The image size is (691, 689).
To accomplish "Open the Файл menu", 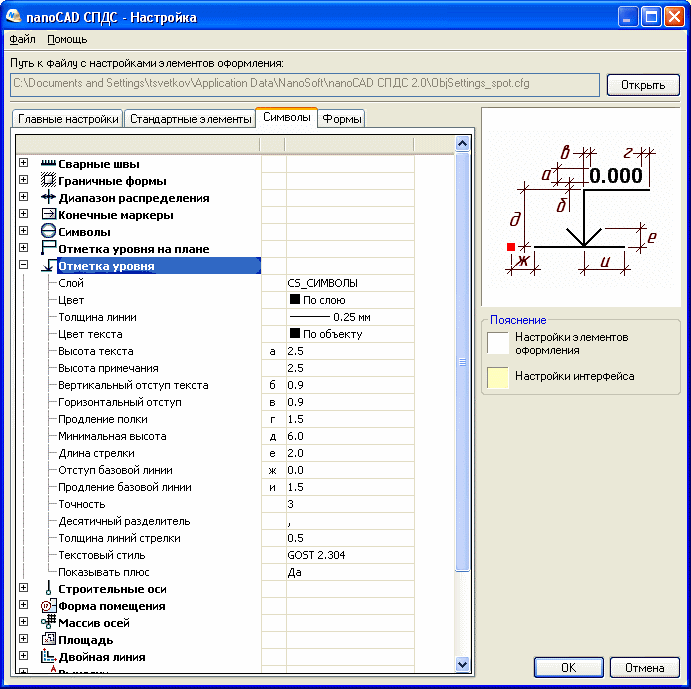I will 22,39.
